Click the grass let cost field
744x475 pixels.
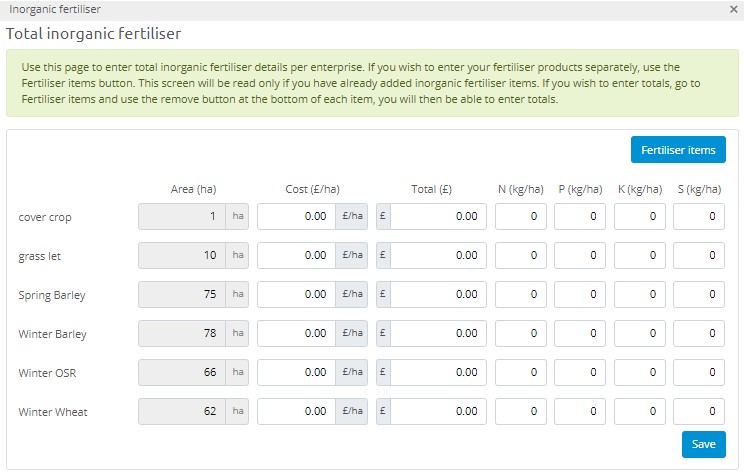(x=296, y=255)
